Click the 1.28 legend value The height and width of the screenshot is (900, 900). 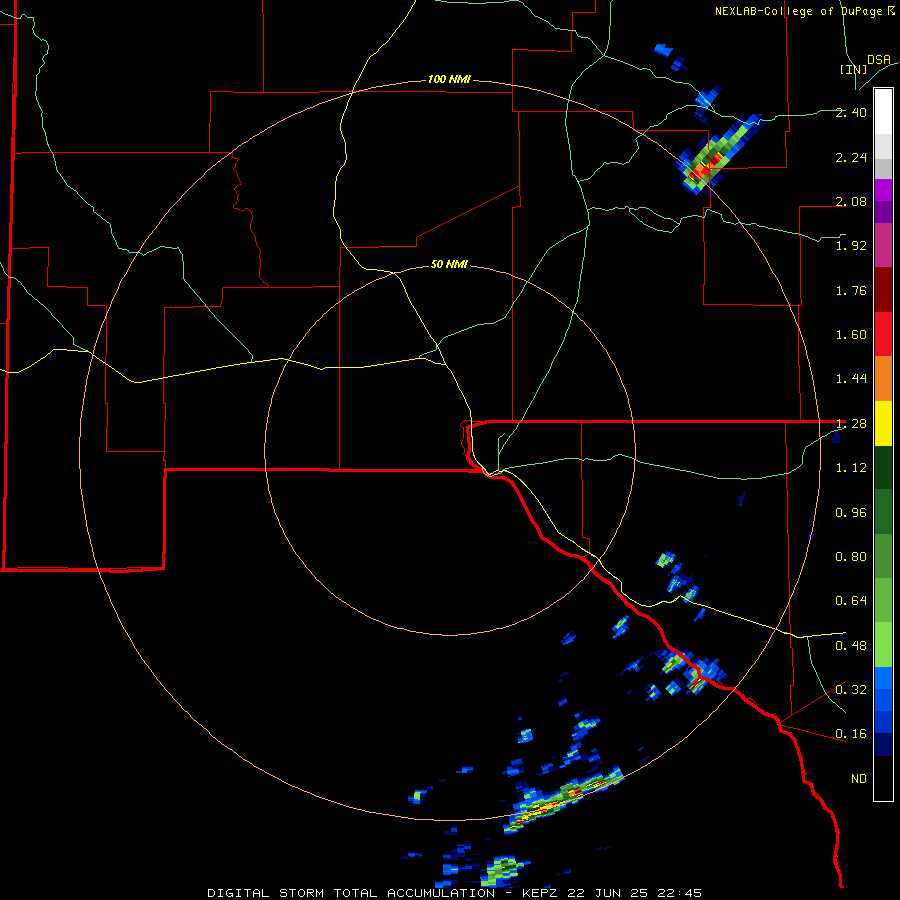tap(851, 424)
